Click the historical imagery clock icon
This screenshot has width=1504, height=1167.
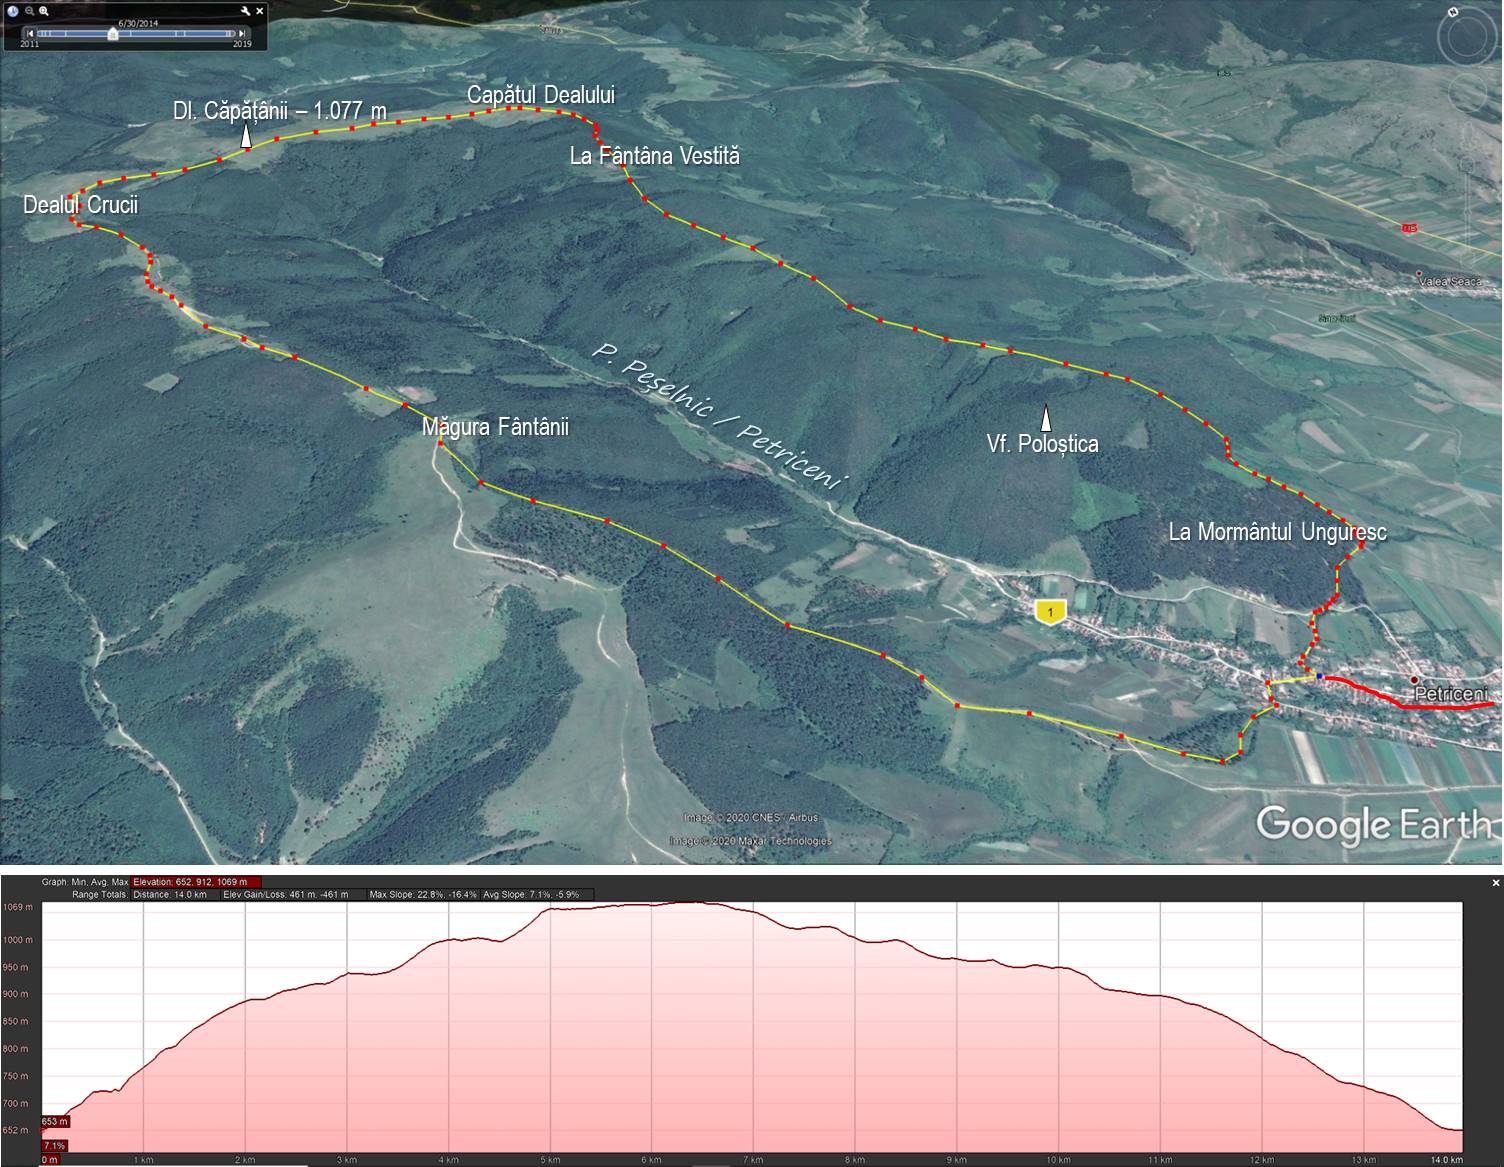click(13, 11)
